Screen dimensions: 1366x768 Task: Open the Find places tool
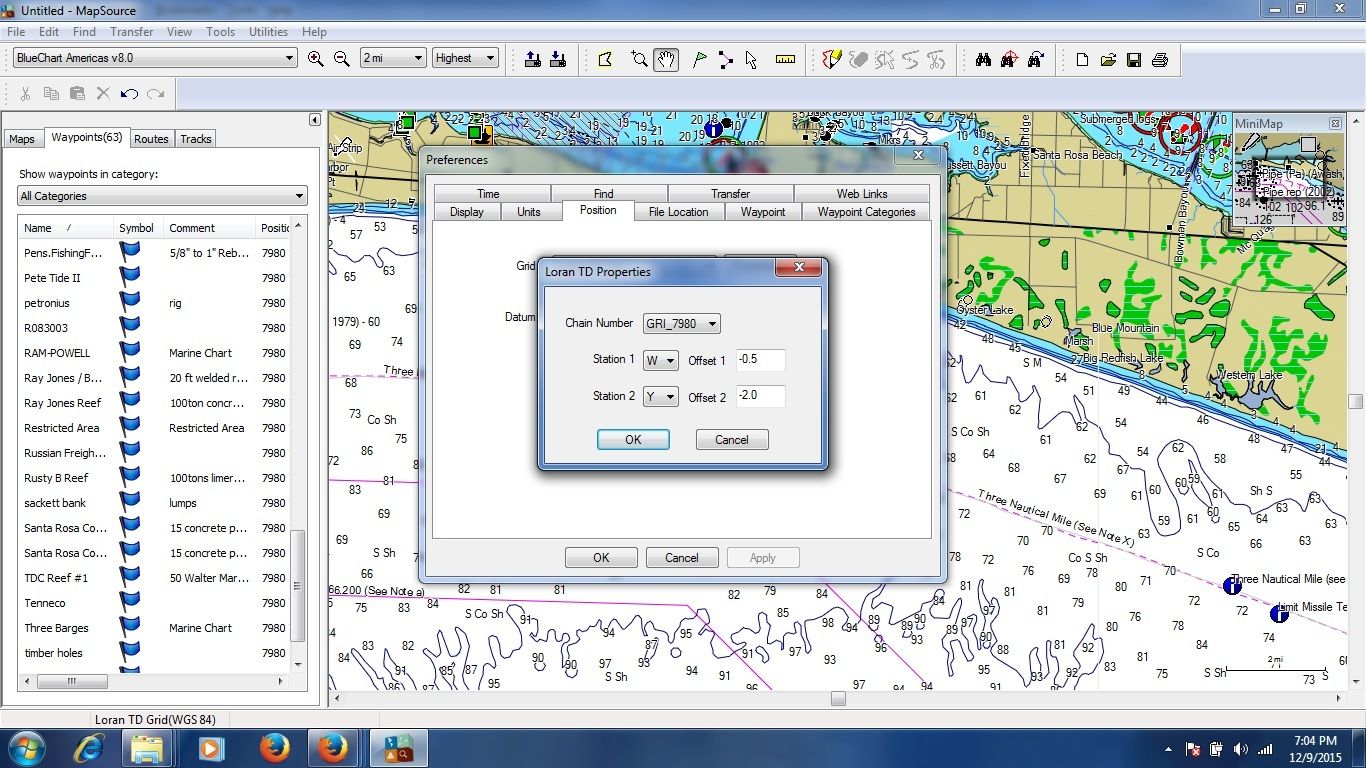pos(983,59)
